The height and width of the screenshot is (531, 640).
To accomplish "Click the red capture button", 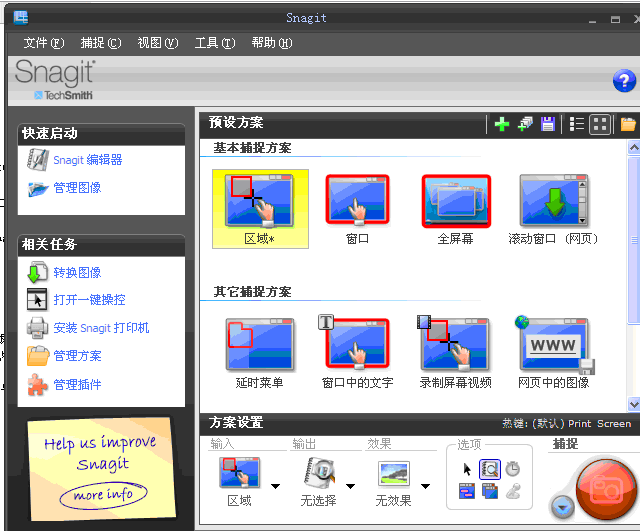I will [x=606, y=489].
